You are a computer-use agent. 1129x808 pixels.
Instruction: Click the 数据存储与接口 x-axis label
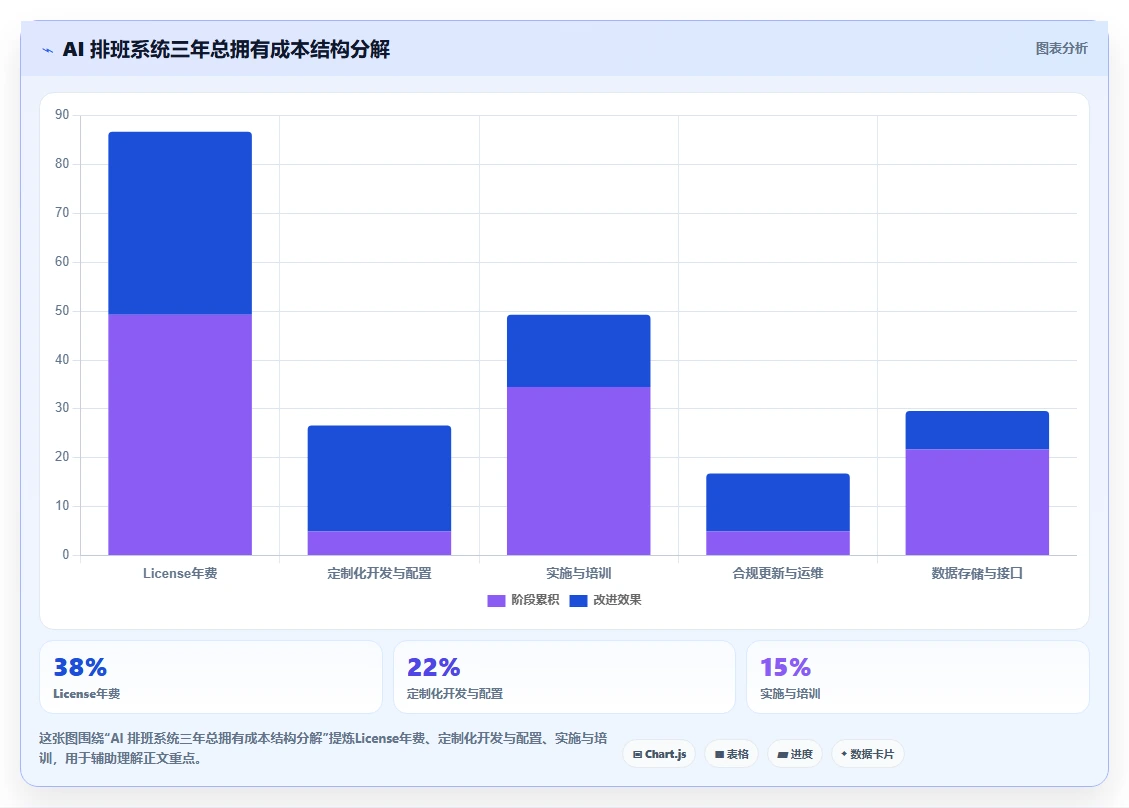[977, 573]
